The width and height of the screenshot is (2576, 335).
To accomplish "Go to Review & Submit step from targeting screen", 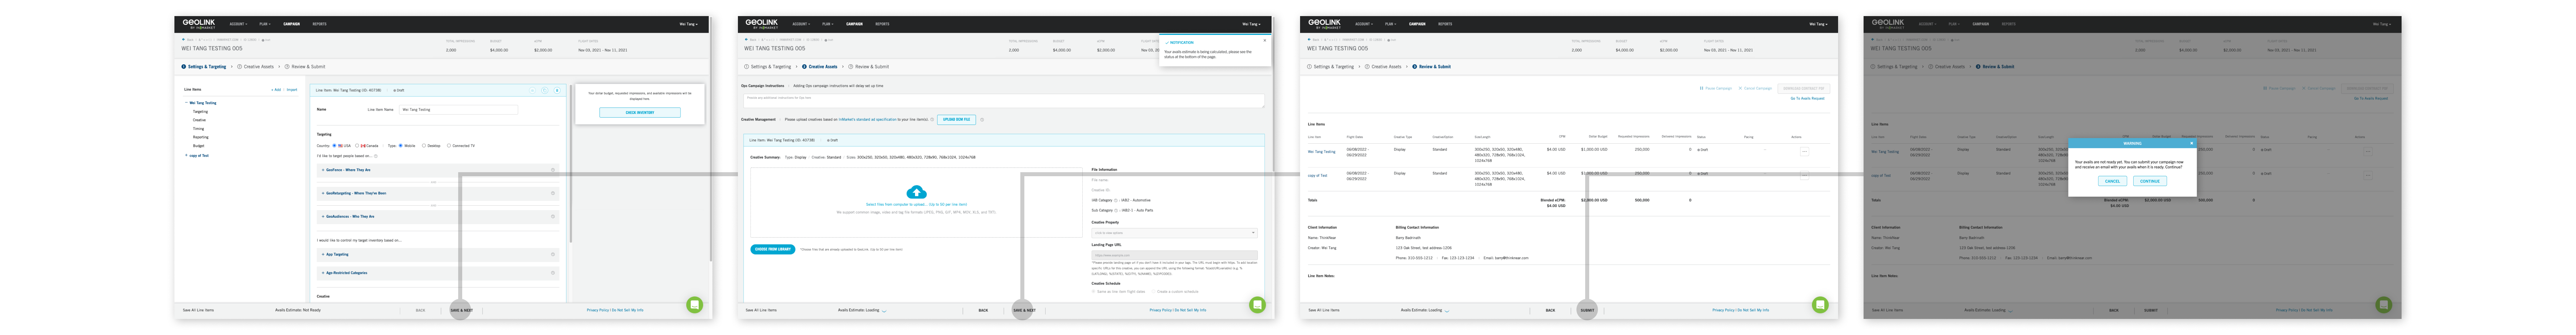I will pos(305,67).
